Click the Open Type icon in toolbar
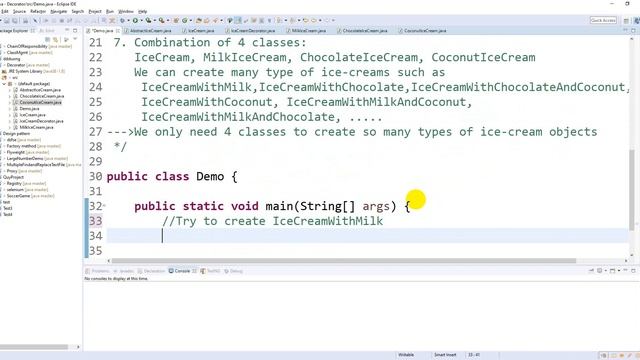The width and height of the screenshot is (640, 360). 199,20
